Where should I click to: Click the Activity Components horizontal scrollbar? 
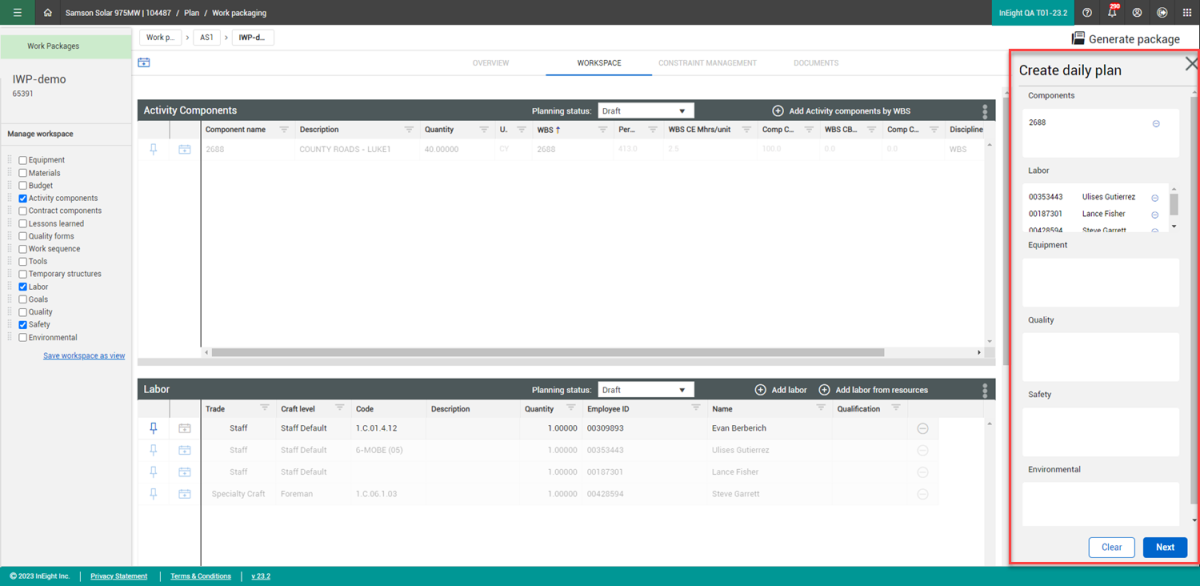click(x=548, y=352)
